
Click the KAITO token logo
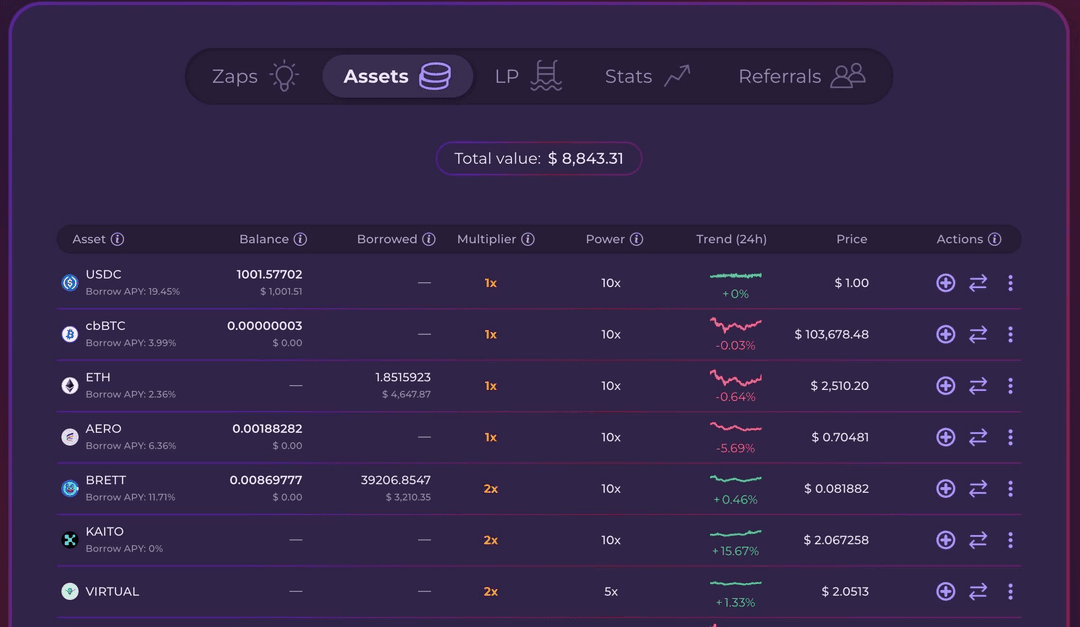(x=69, y=540)
